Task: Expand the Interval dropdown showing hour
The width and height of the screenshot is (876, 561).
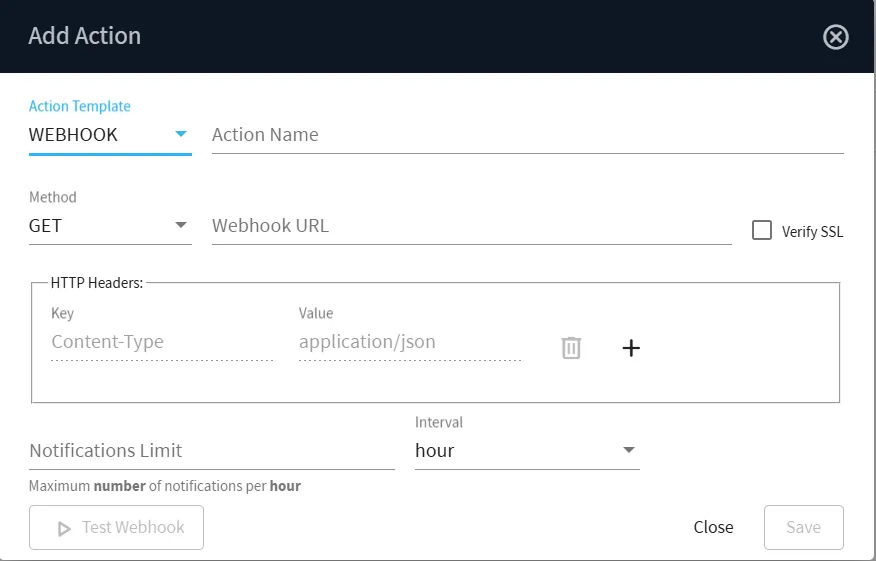Action: 527,450
